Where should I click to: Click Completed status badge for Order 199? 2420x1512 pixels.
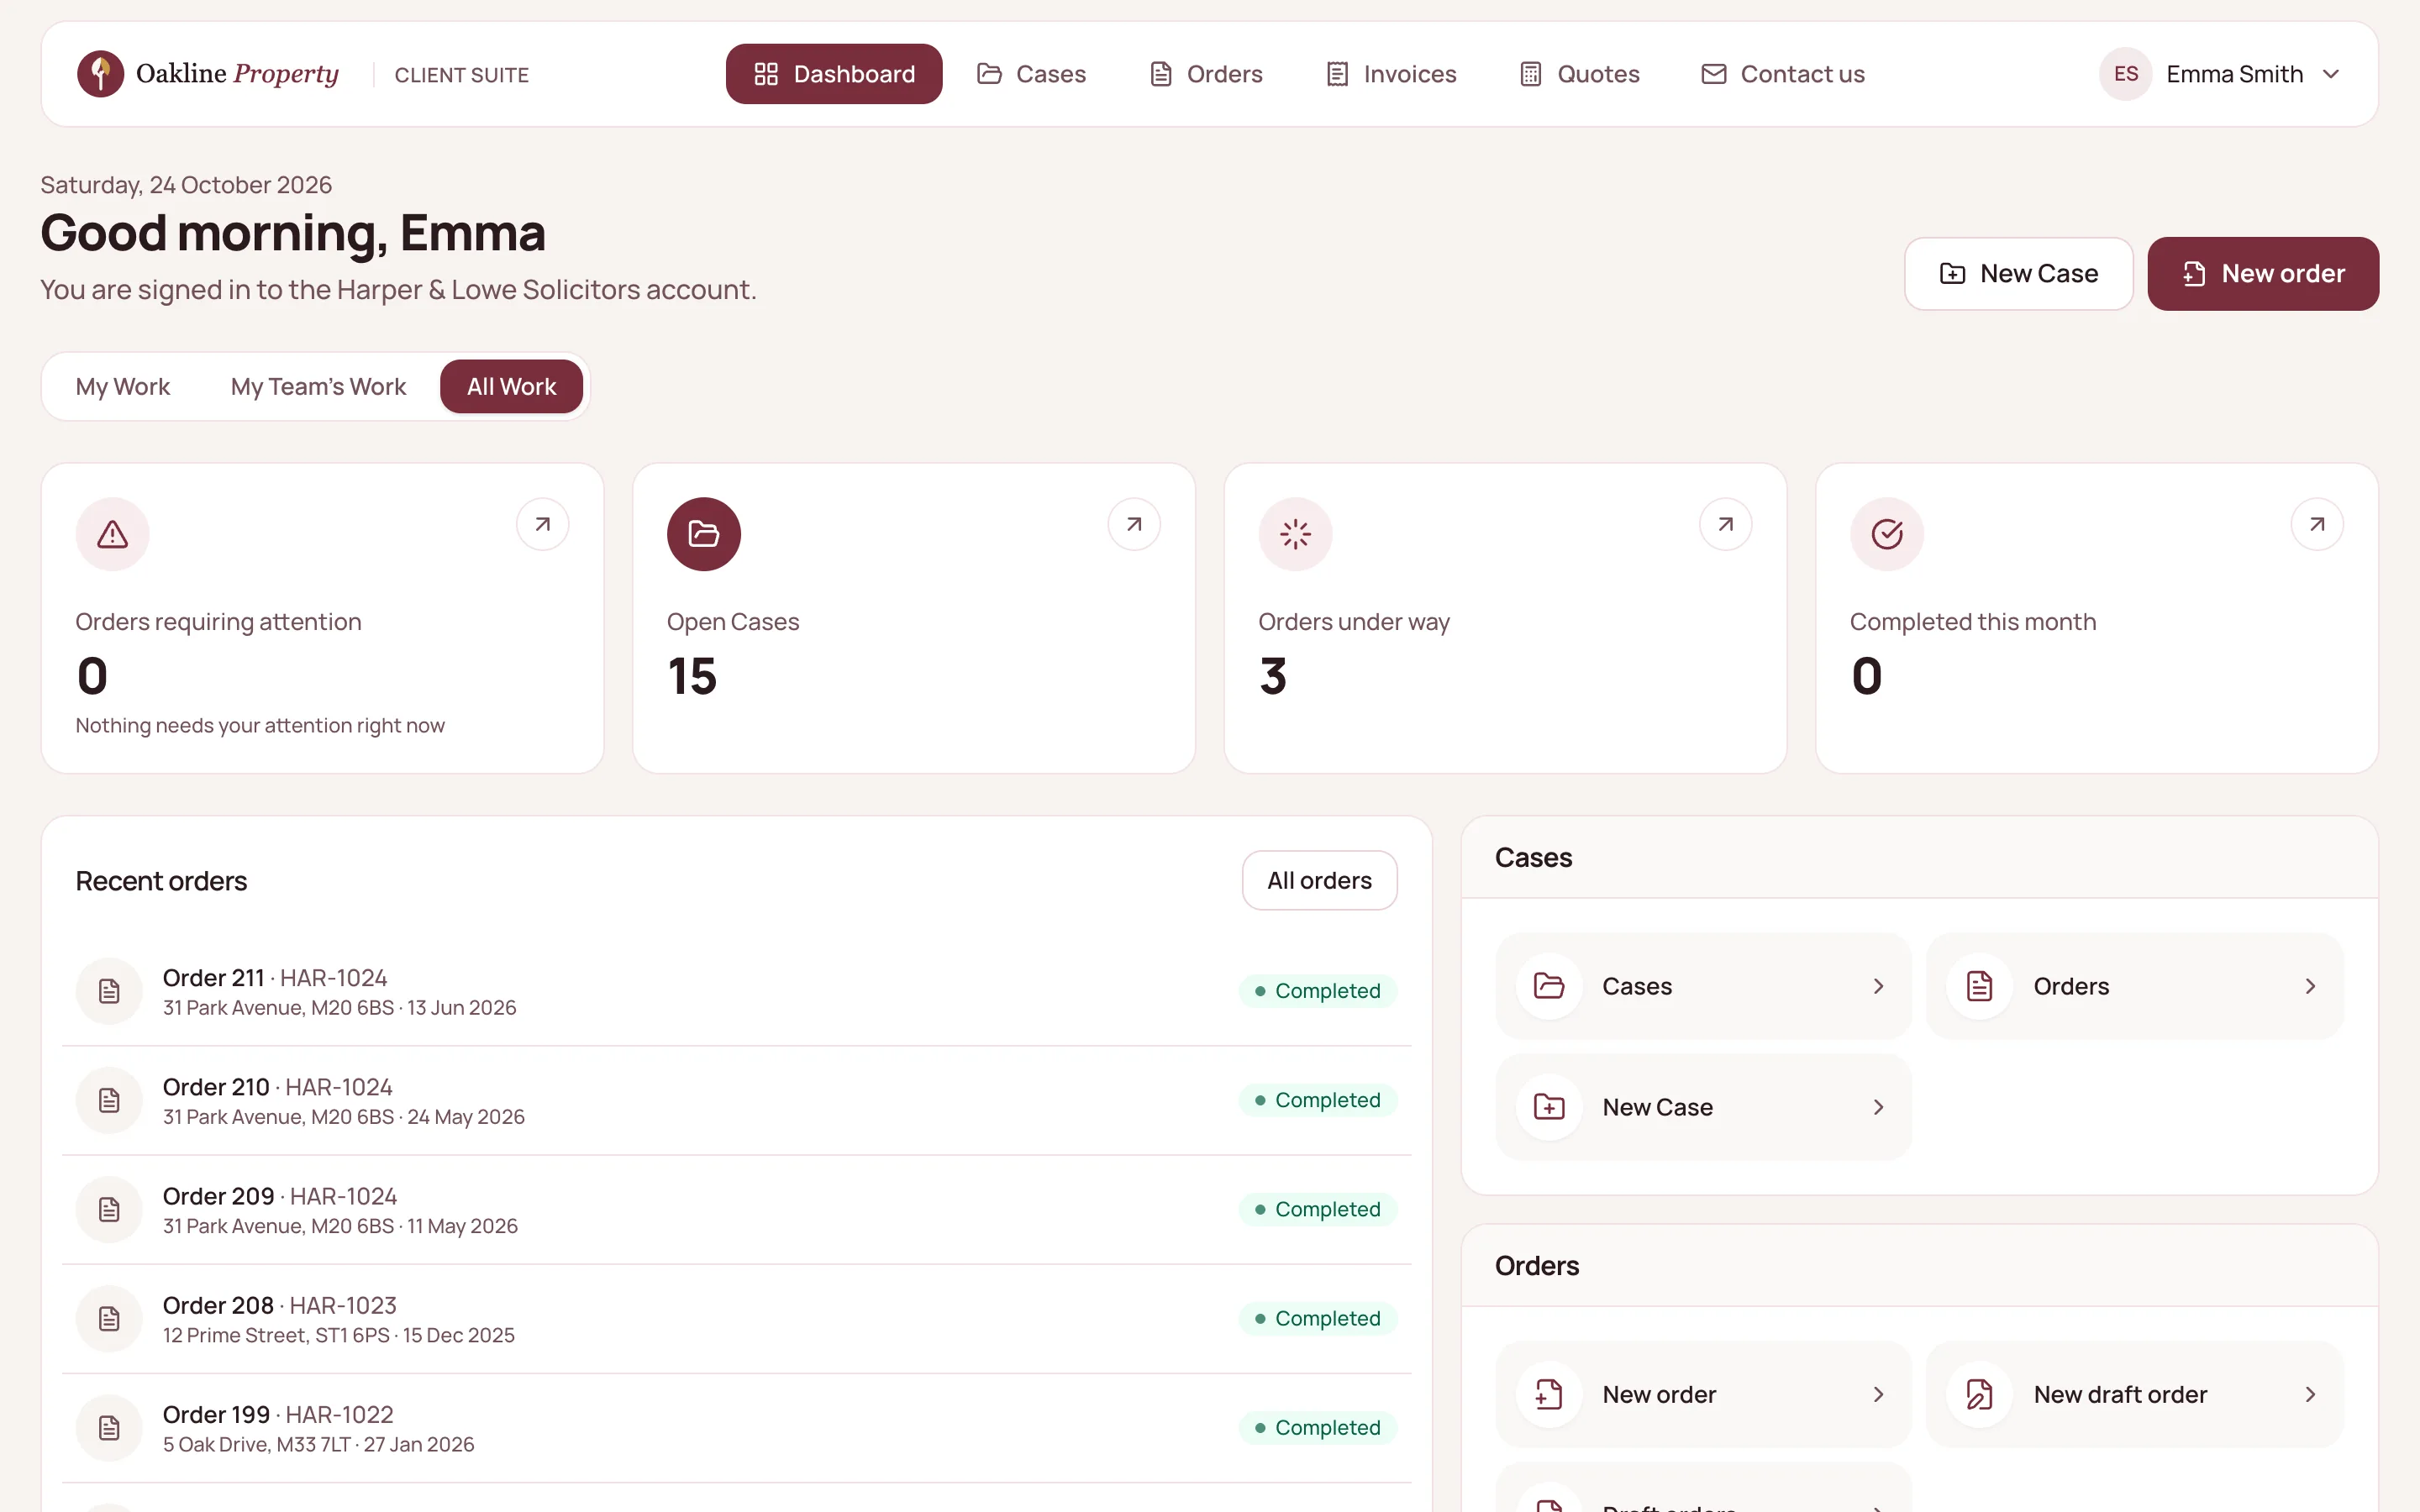click(1317, 1427)
